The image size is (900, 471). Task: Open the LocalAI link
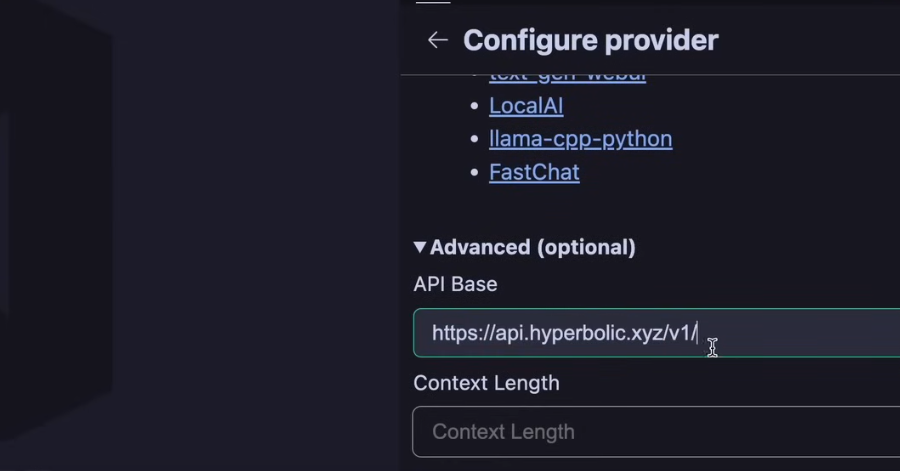point(526,105)
